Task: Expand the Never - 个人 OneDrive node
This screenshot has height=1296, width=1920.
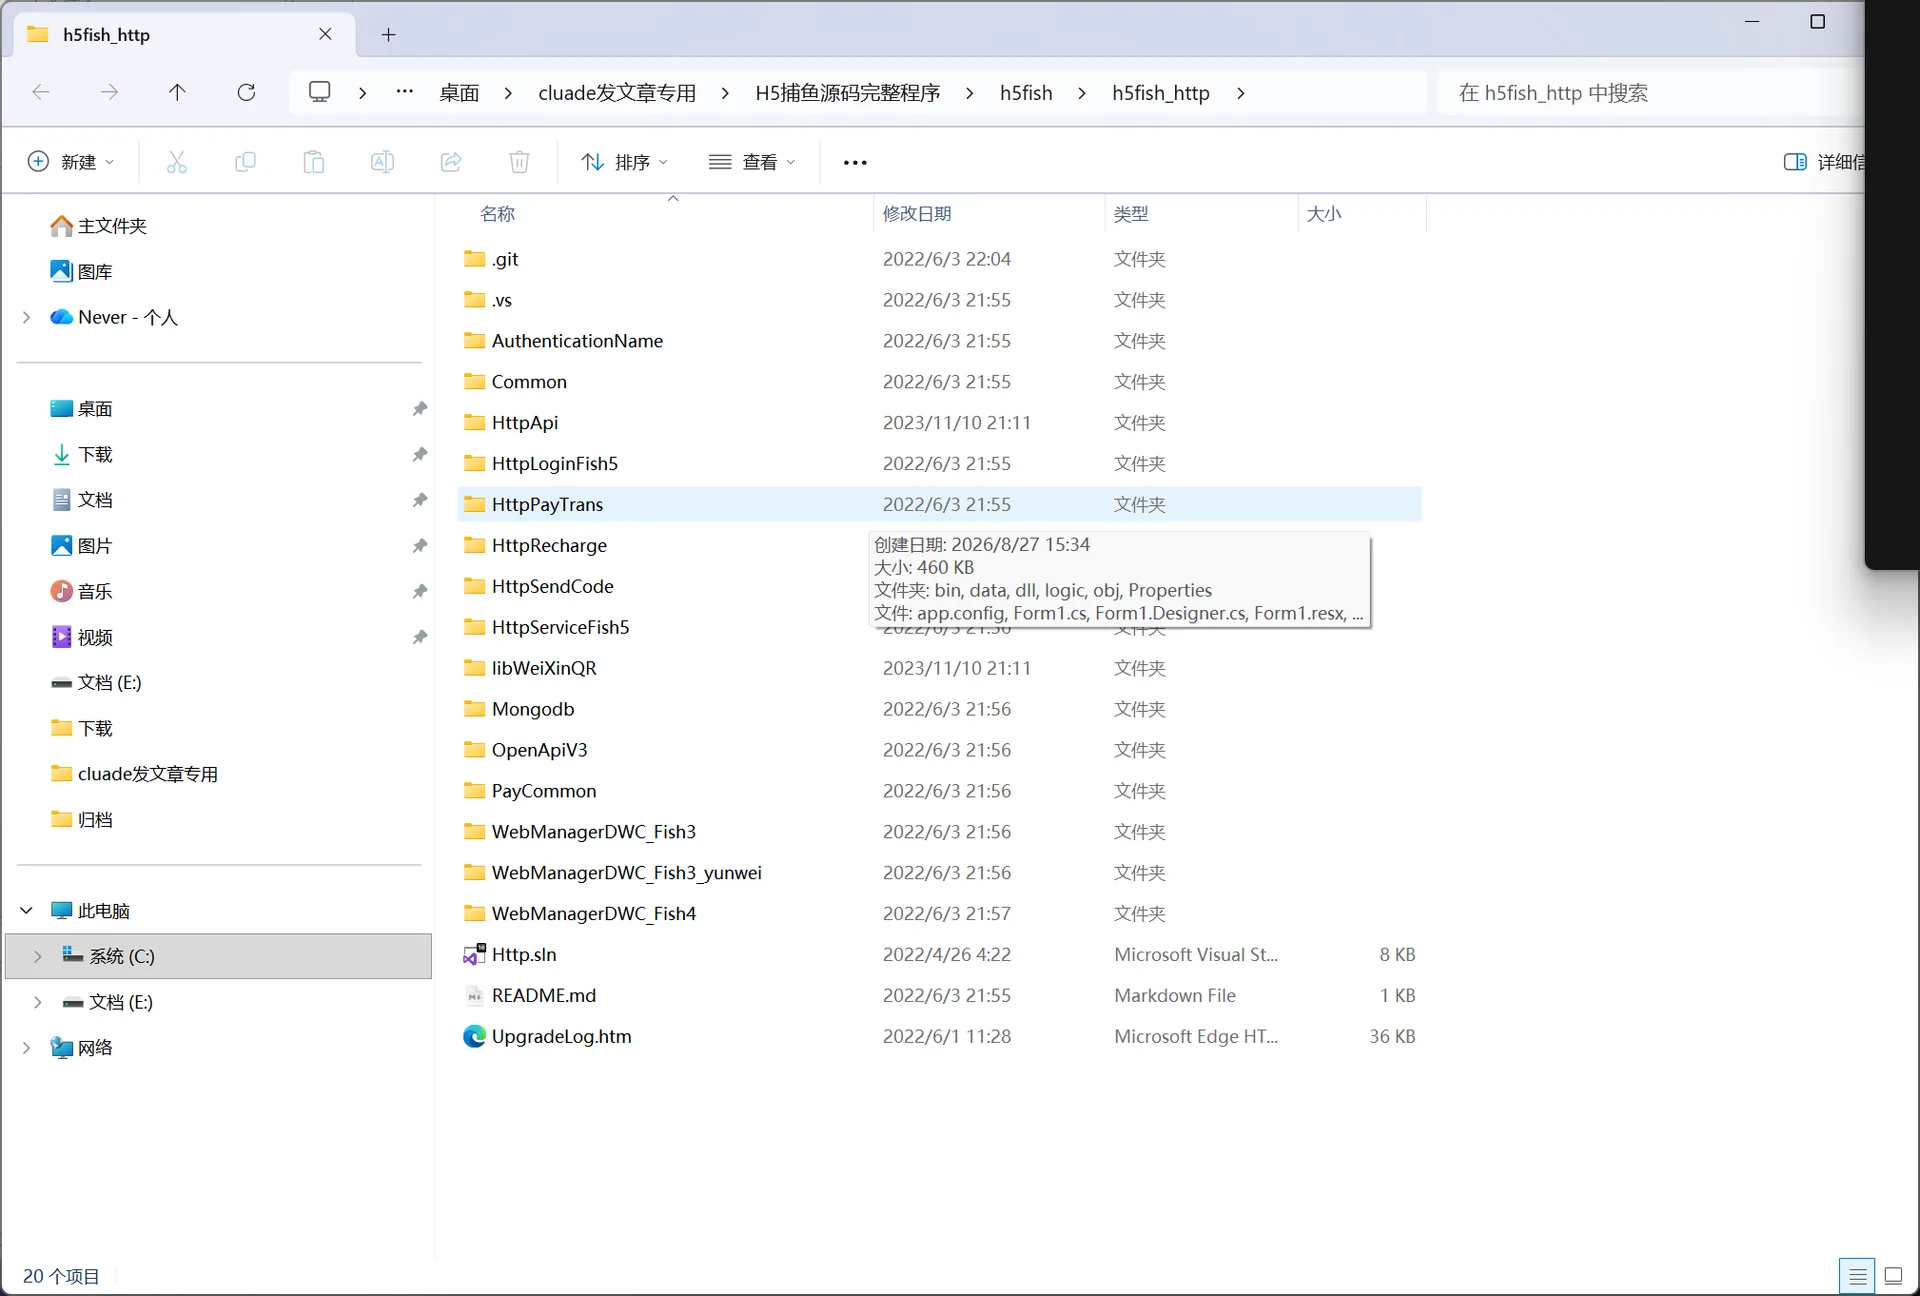Action: tap(27, 317)
